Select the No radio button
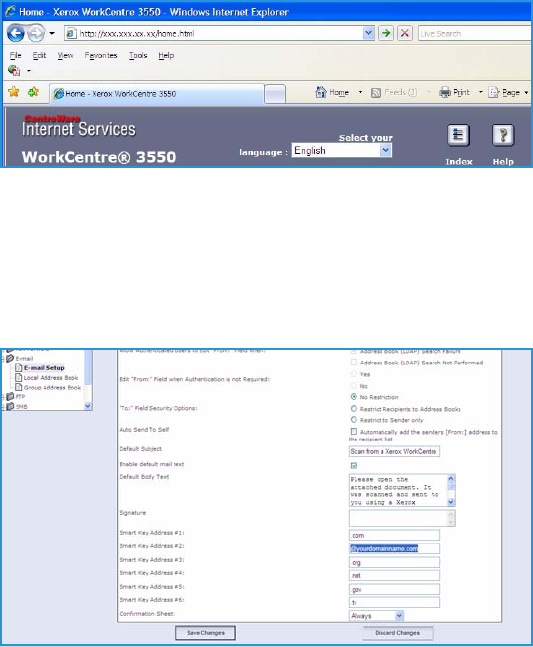The width and height of the screenshot is (533, 647). tap(354, 385)
